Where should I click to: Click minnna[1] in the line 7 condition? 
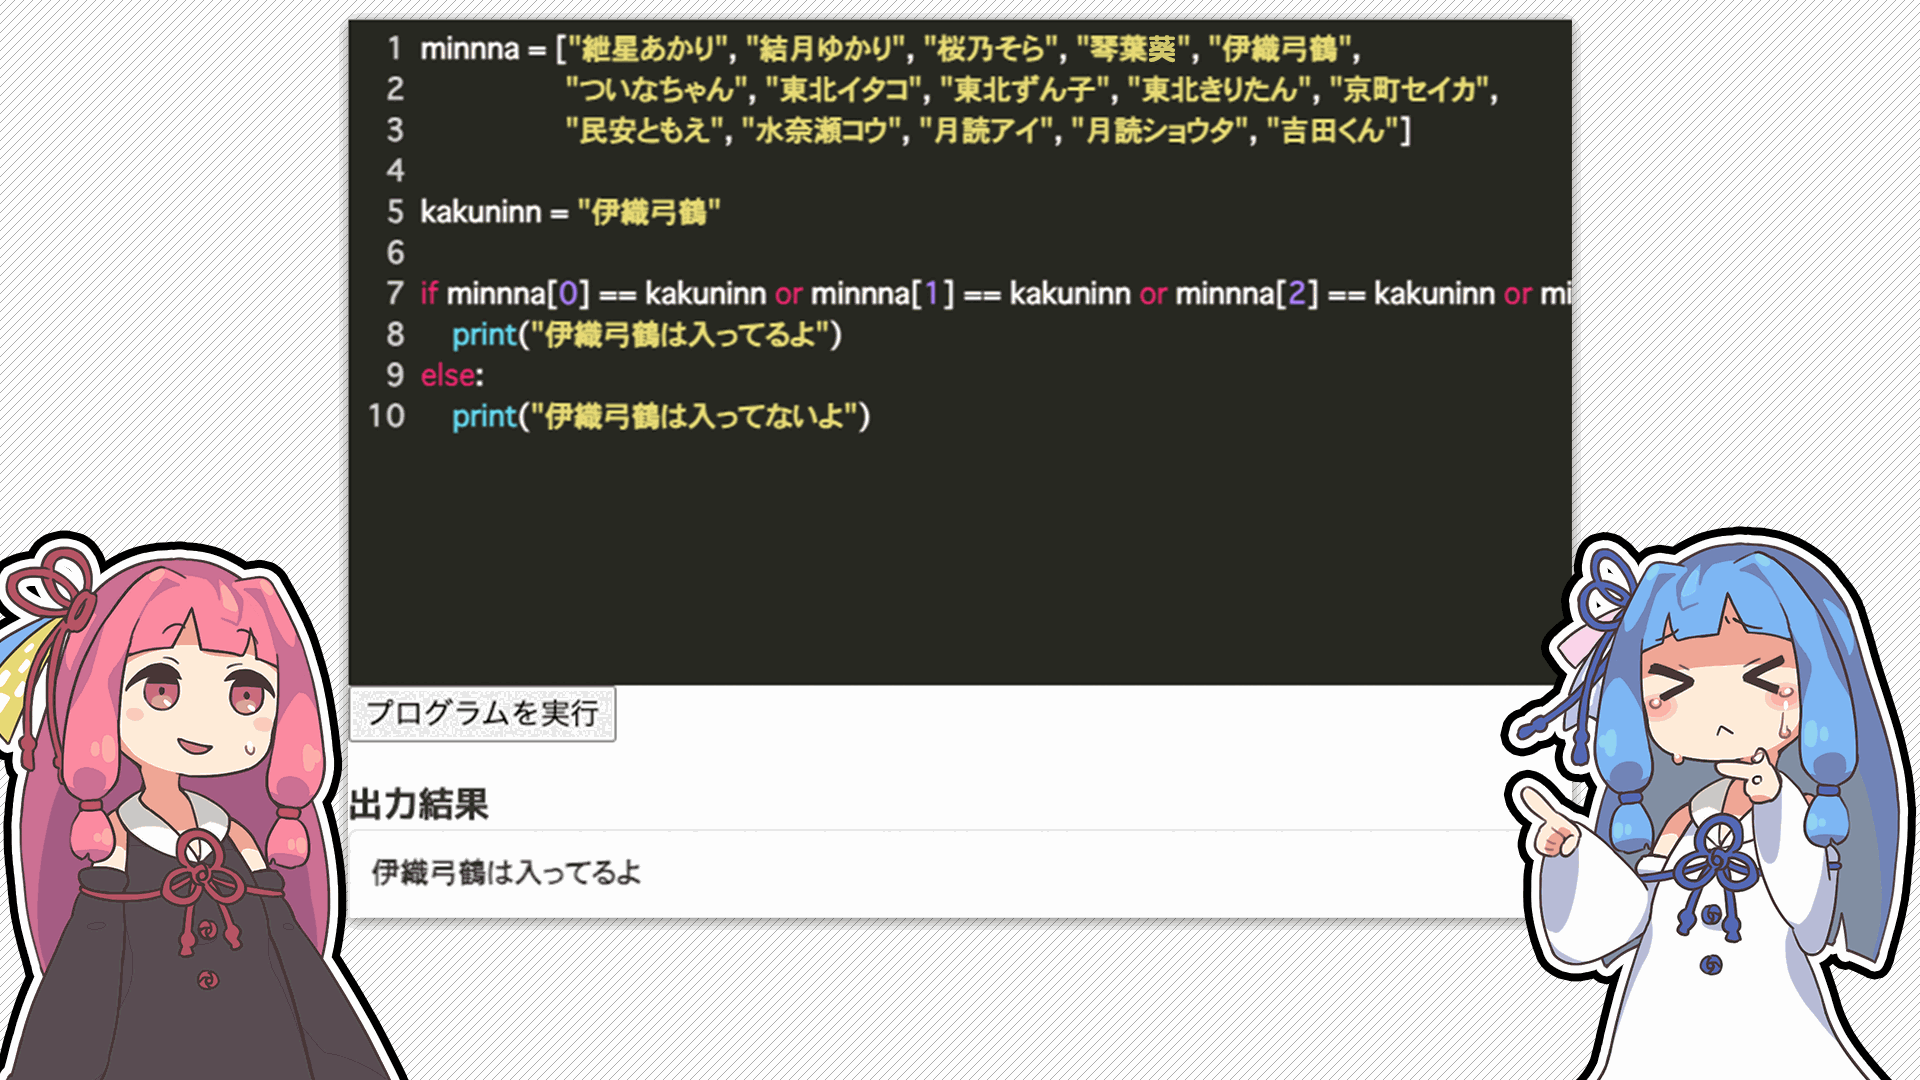pyautogui.click(x=882, y=293)
